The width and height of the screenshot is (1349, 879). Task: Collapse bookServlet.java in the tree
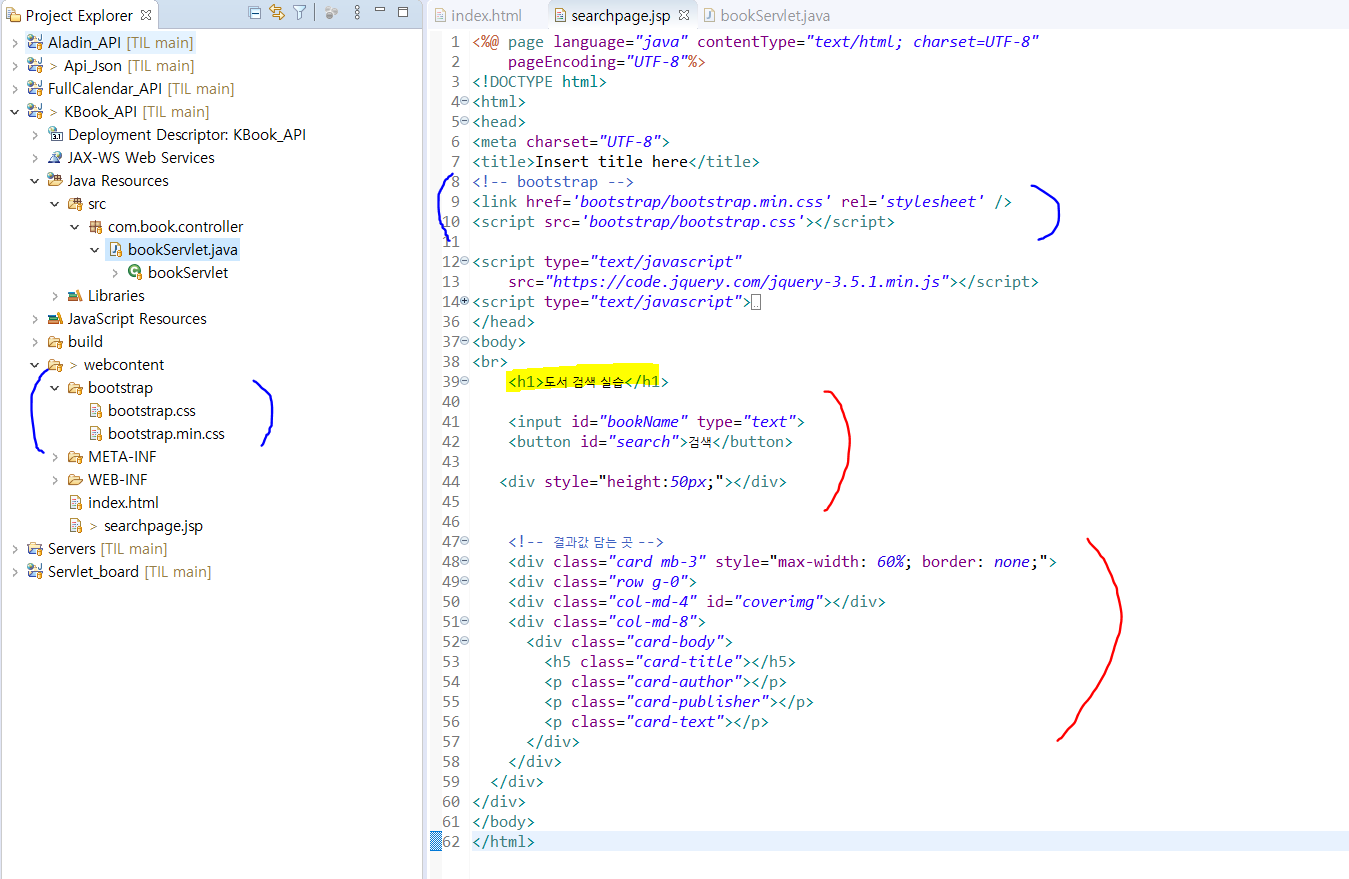[95, 250]
